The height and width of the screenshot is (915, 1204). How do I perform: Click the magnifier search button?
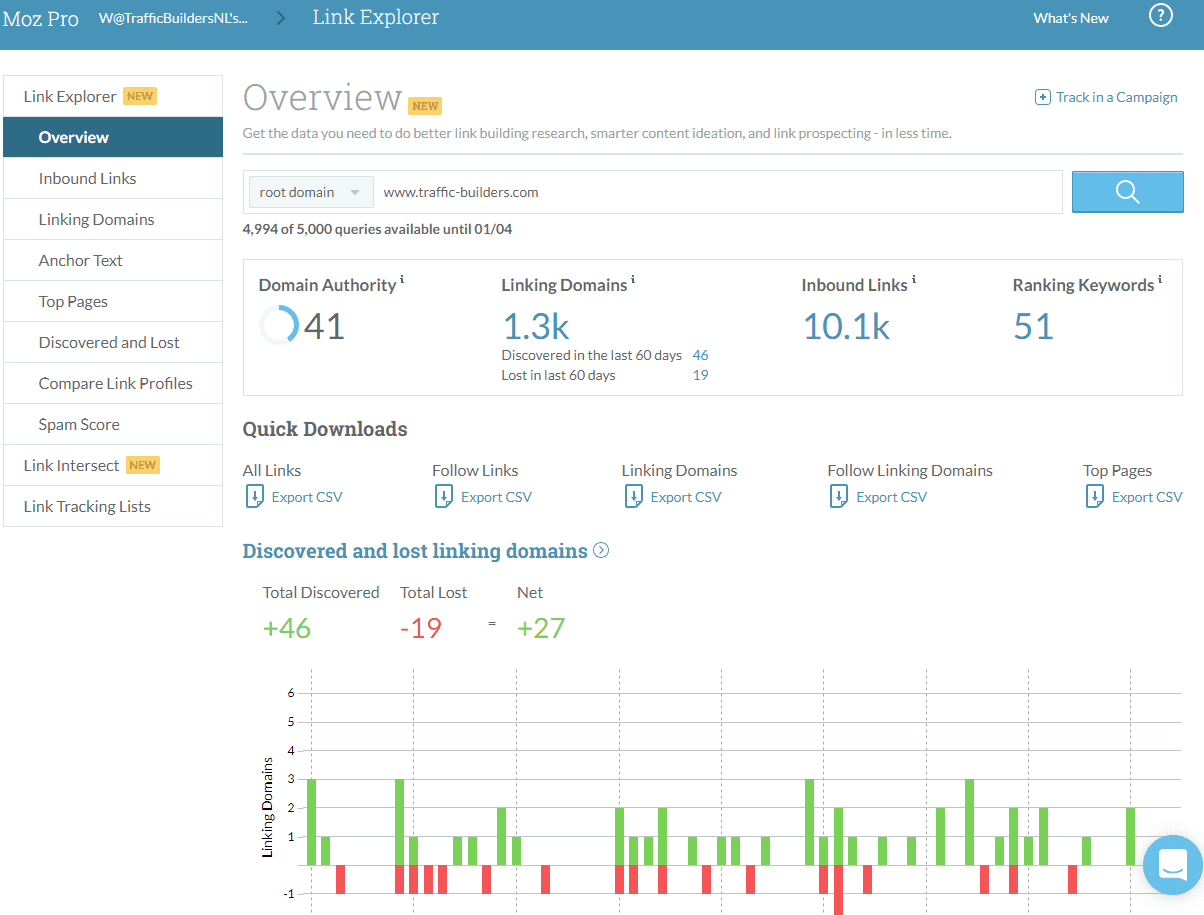pyautogui.click(x=1127, y=192)
